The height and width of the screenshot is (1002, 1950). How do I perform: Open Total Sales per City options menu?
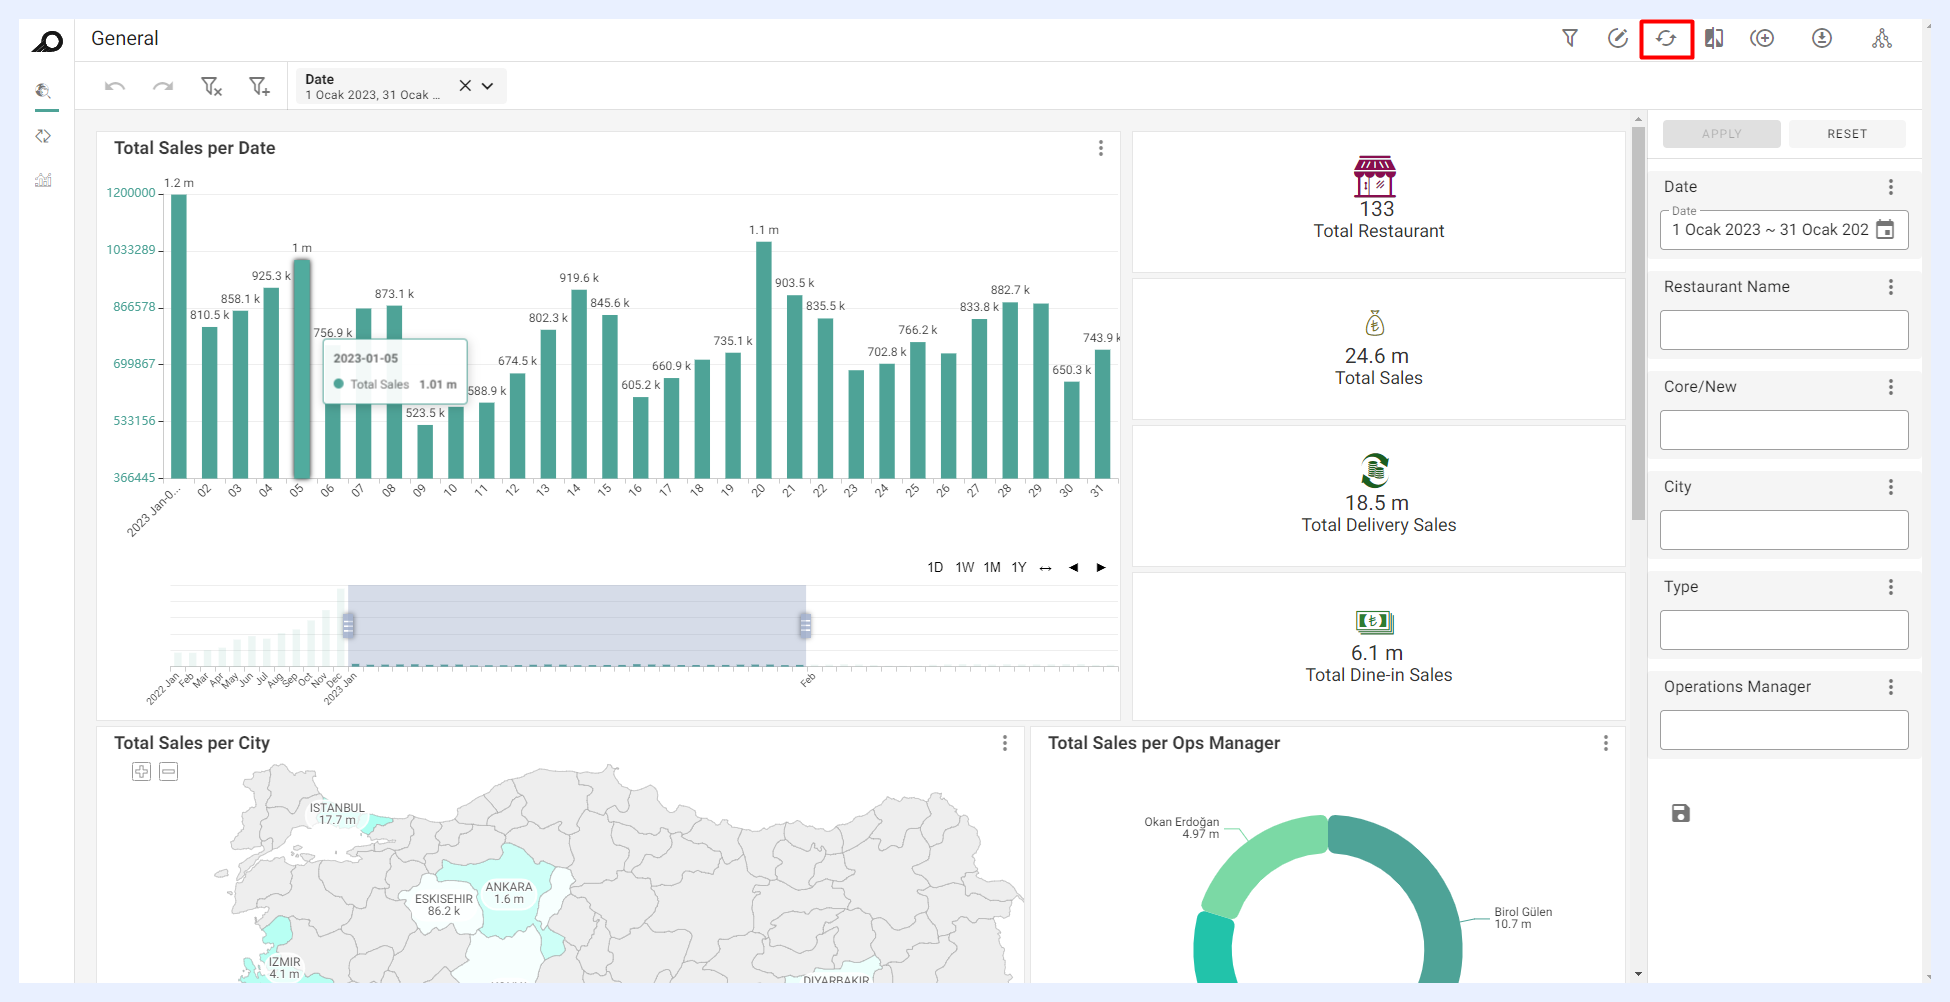point(1005,743)
